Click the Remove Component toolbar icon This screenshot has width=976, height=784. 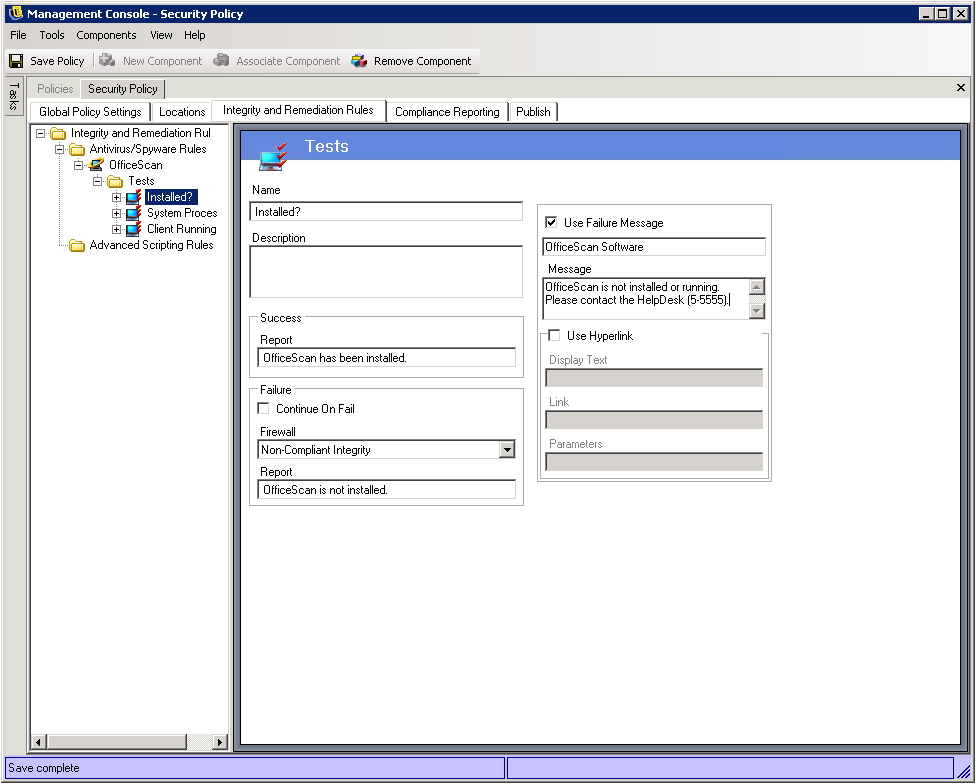360,61
